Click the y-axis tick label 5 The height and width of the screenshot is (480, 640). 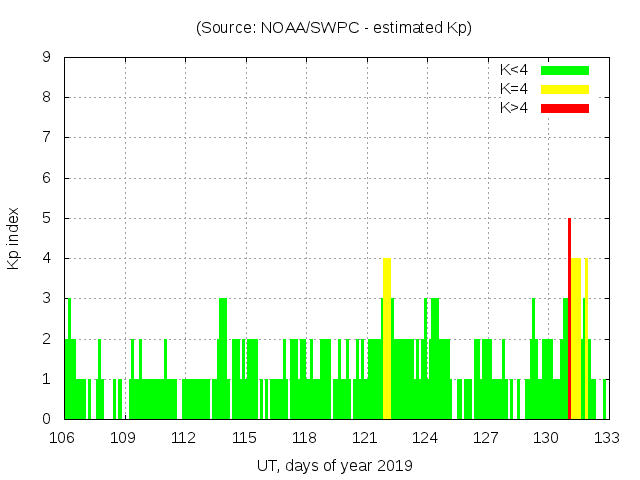pos(47,219)
